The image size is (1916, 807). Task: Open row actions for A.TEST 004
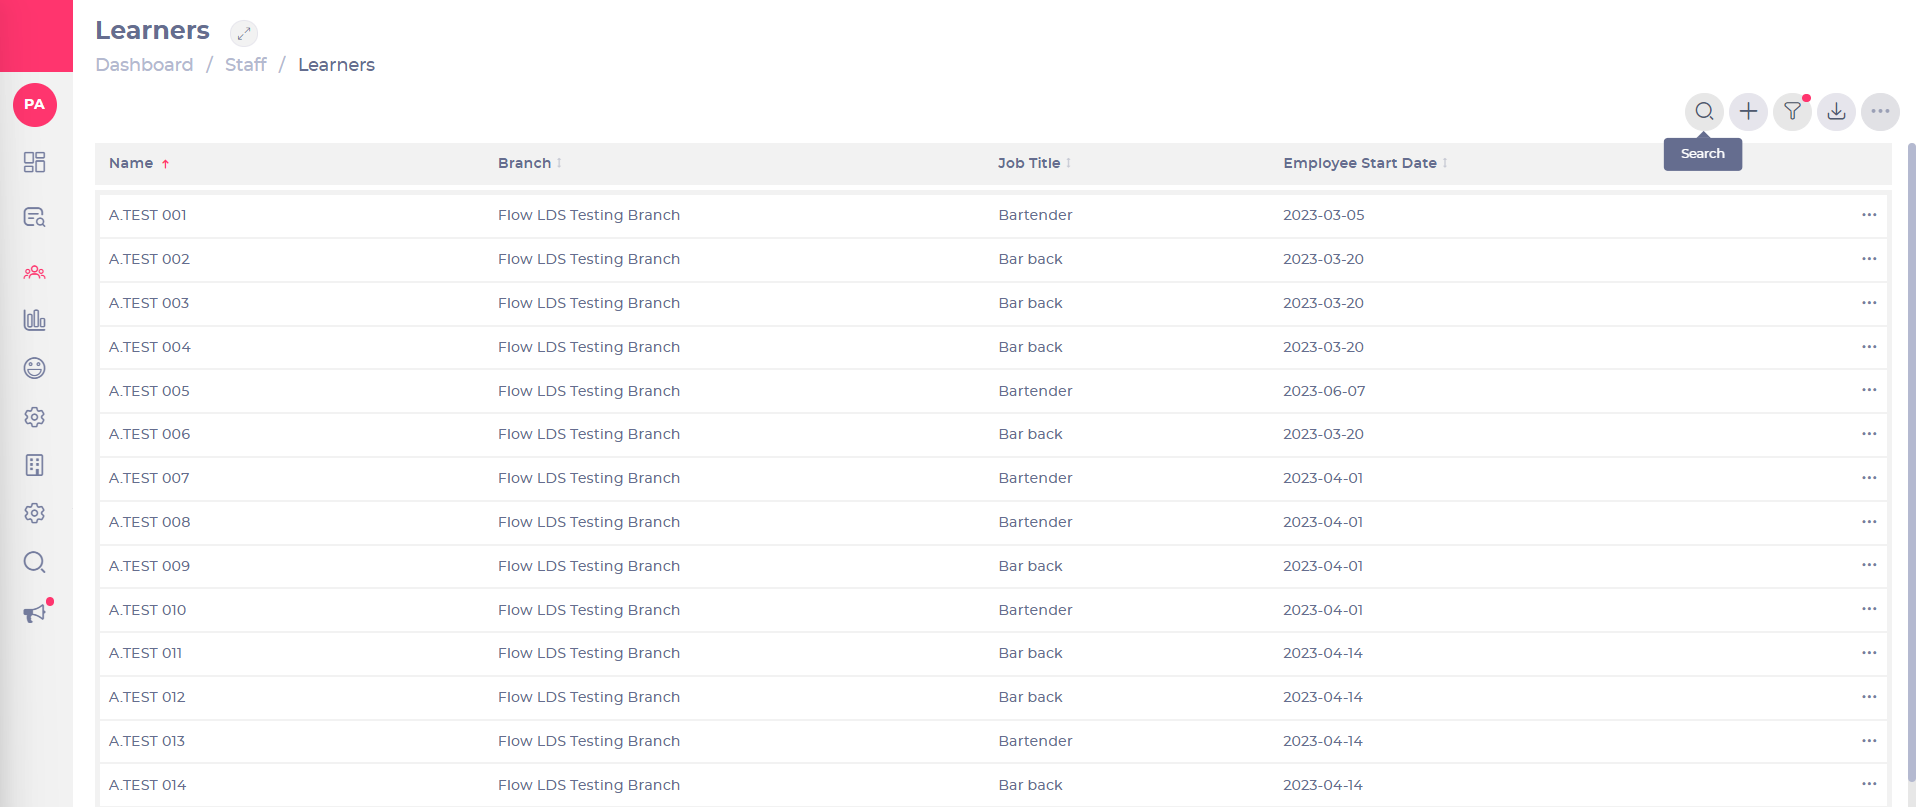point(1869,347)
